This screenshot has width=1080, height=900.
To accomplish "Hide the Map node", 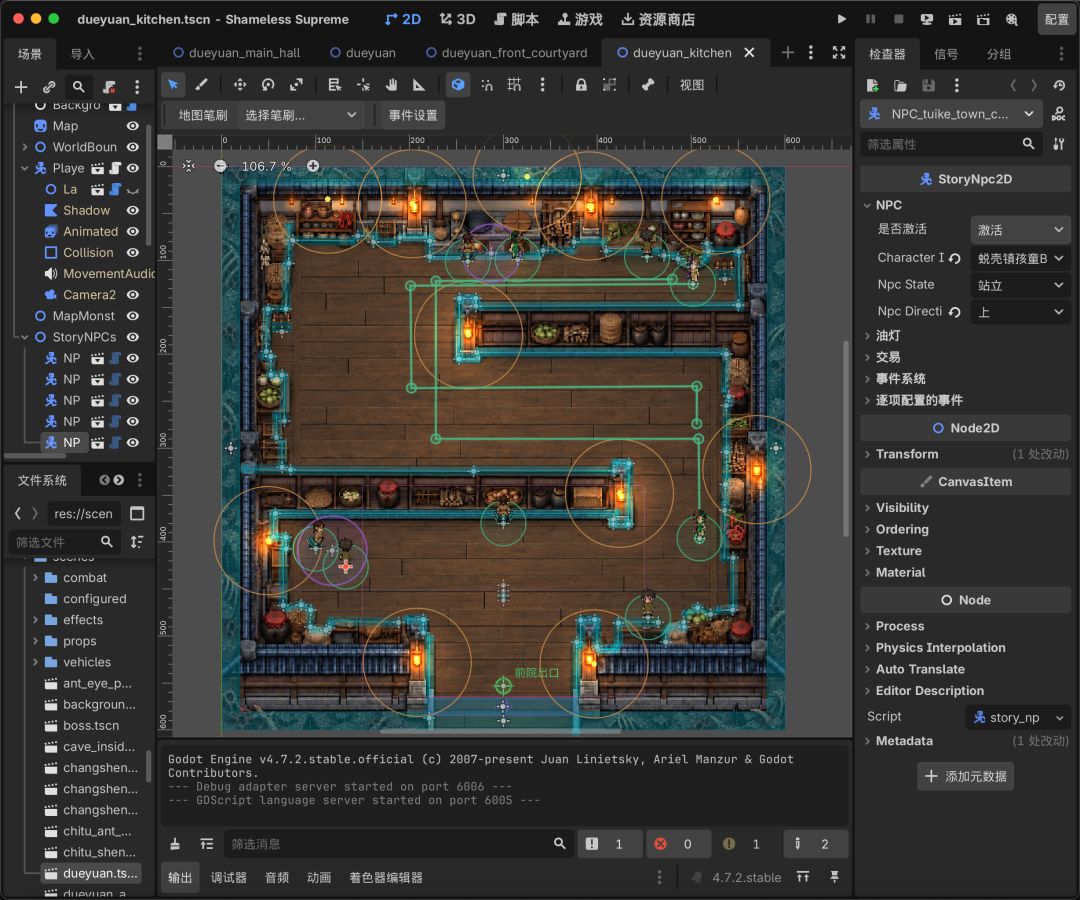I will [x=133, y=126].
